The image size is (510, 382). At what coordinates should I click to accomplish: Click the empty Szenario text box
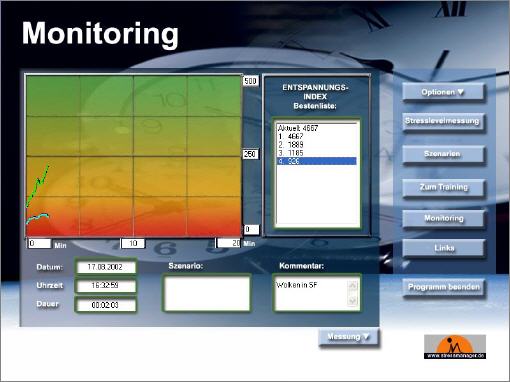pyautogui.click(x=207, y=294)
